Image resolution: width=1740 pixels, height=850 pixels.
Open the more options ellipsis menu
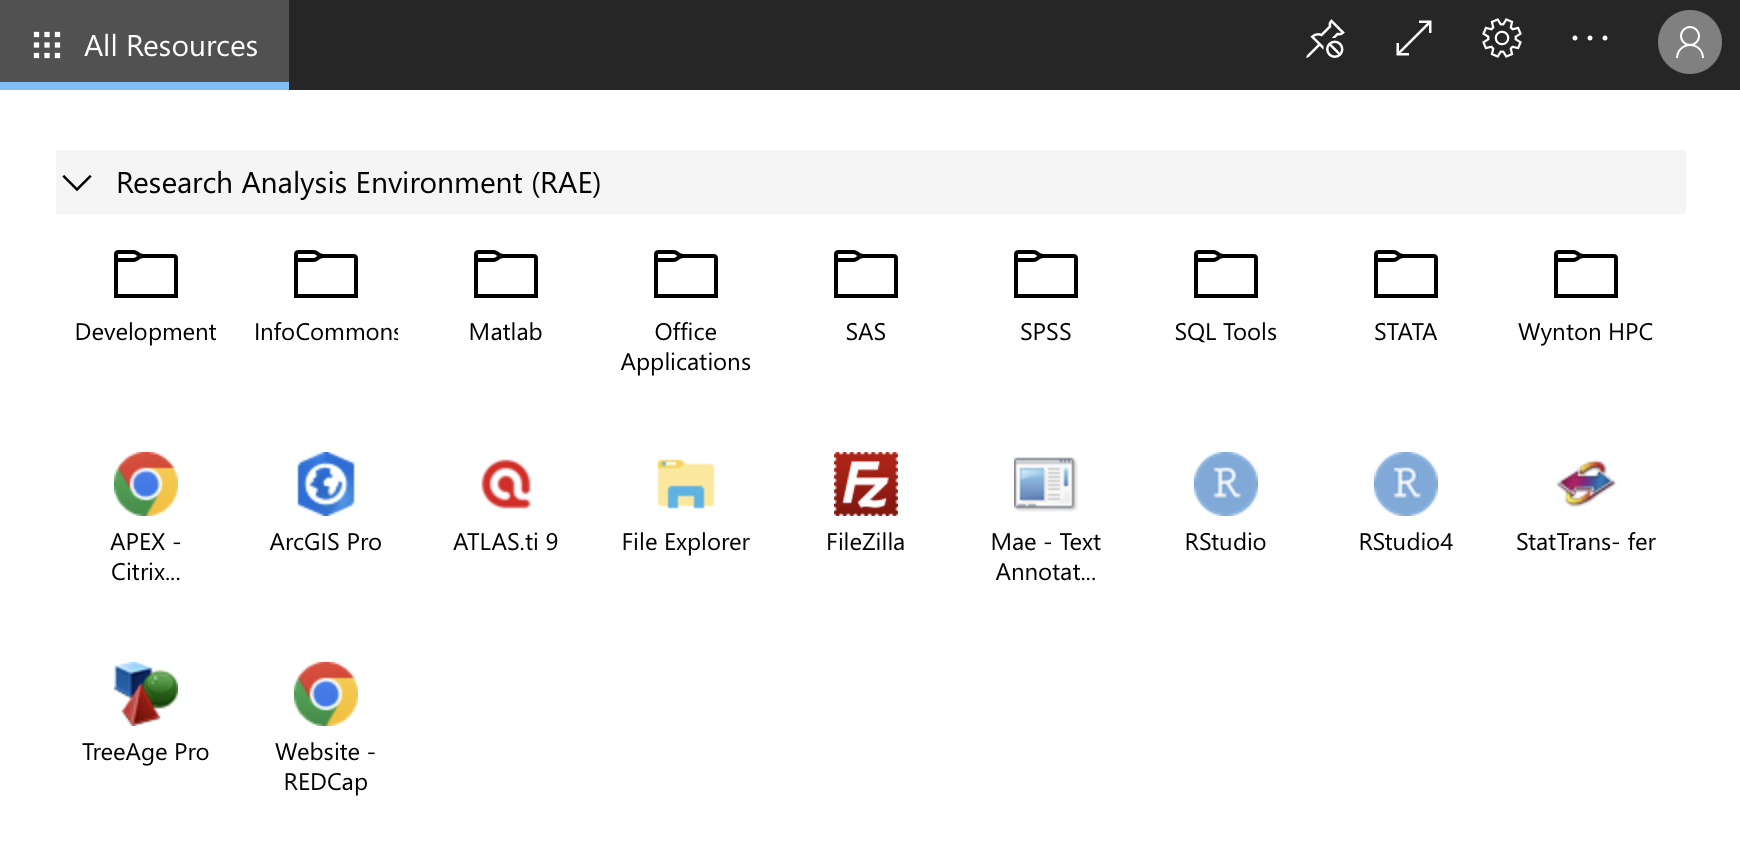(1590, 39)
